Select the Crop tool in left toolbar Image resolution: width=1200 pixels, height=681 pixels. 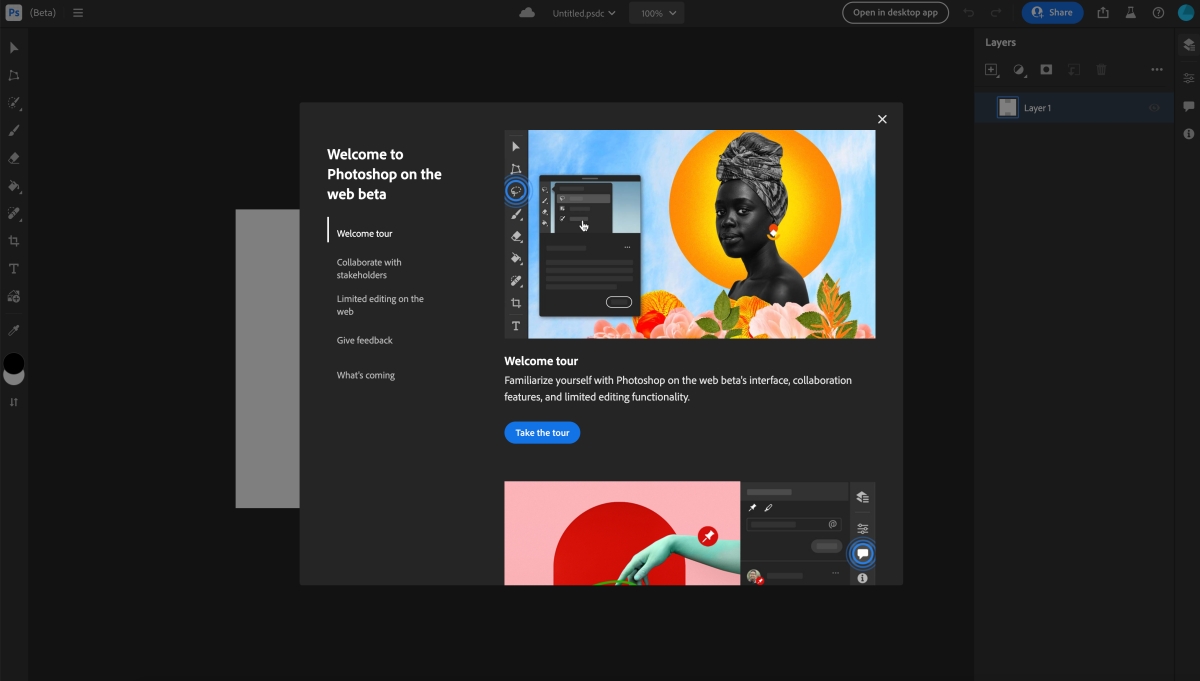pos(14,241)
